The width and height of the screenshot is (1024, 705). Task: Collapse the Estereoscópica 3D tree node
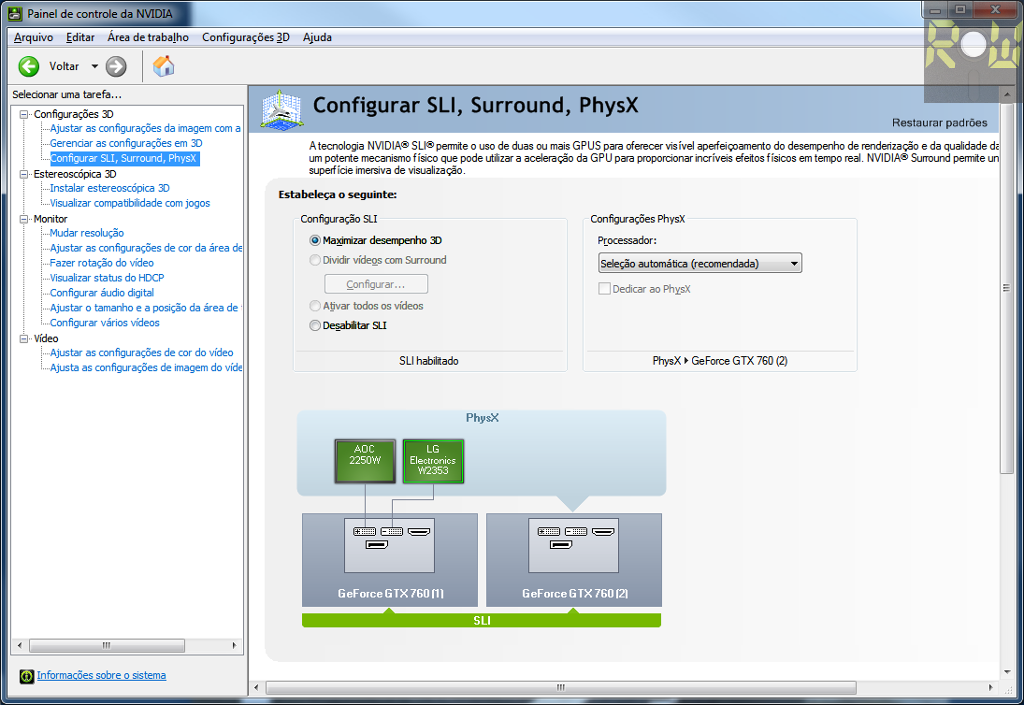click(24, 174)
